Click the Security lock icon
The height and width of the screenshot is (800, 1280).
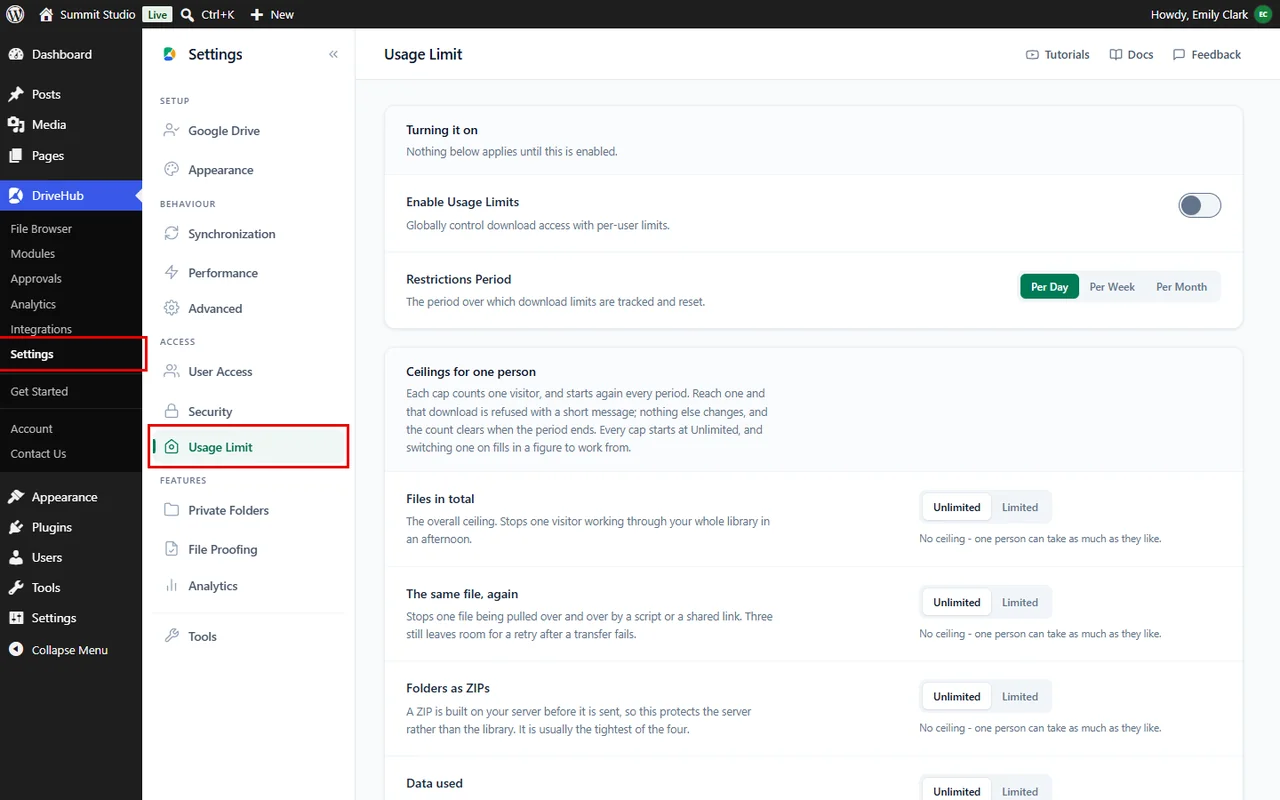click(x=171, y=411)
